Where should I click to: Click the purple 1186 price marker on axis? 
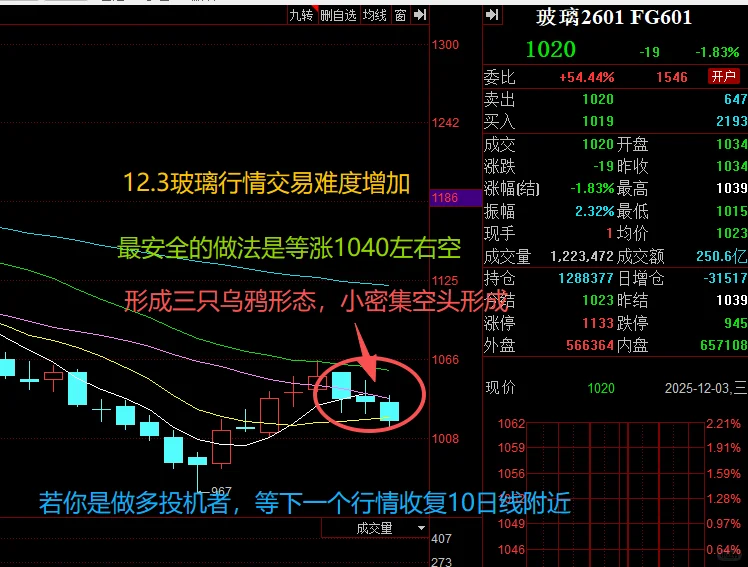[x=456, y=197]
